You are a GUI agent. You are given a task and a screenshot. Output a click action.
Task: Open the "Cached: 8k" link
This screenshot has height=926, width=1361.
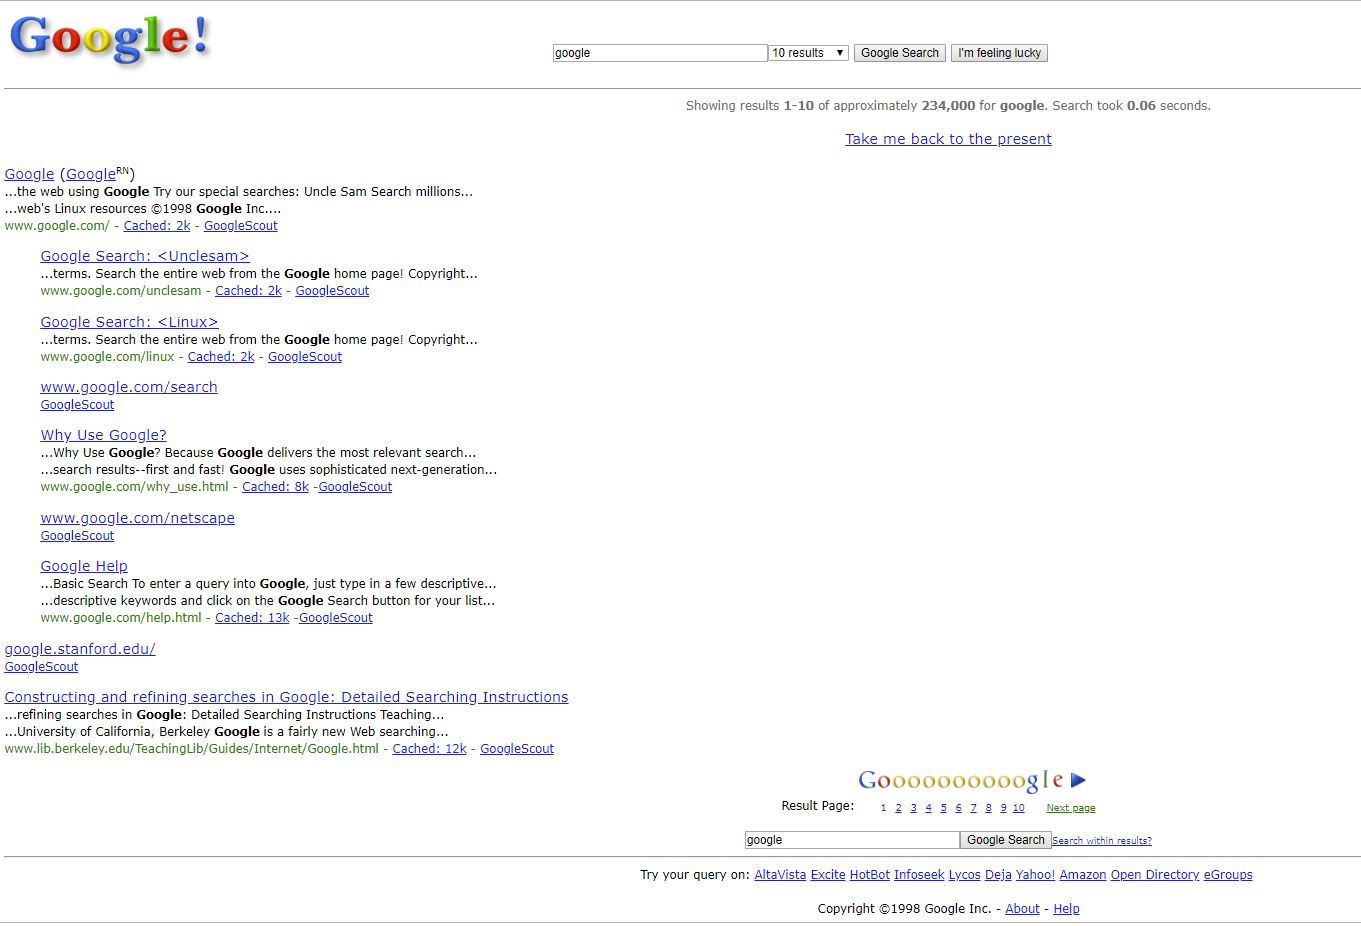[275, 487]
